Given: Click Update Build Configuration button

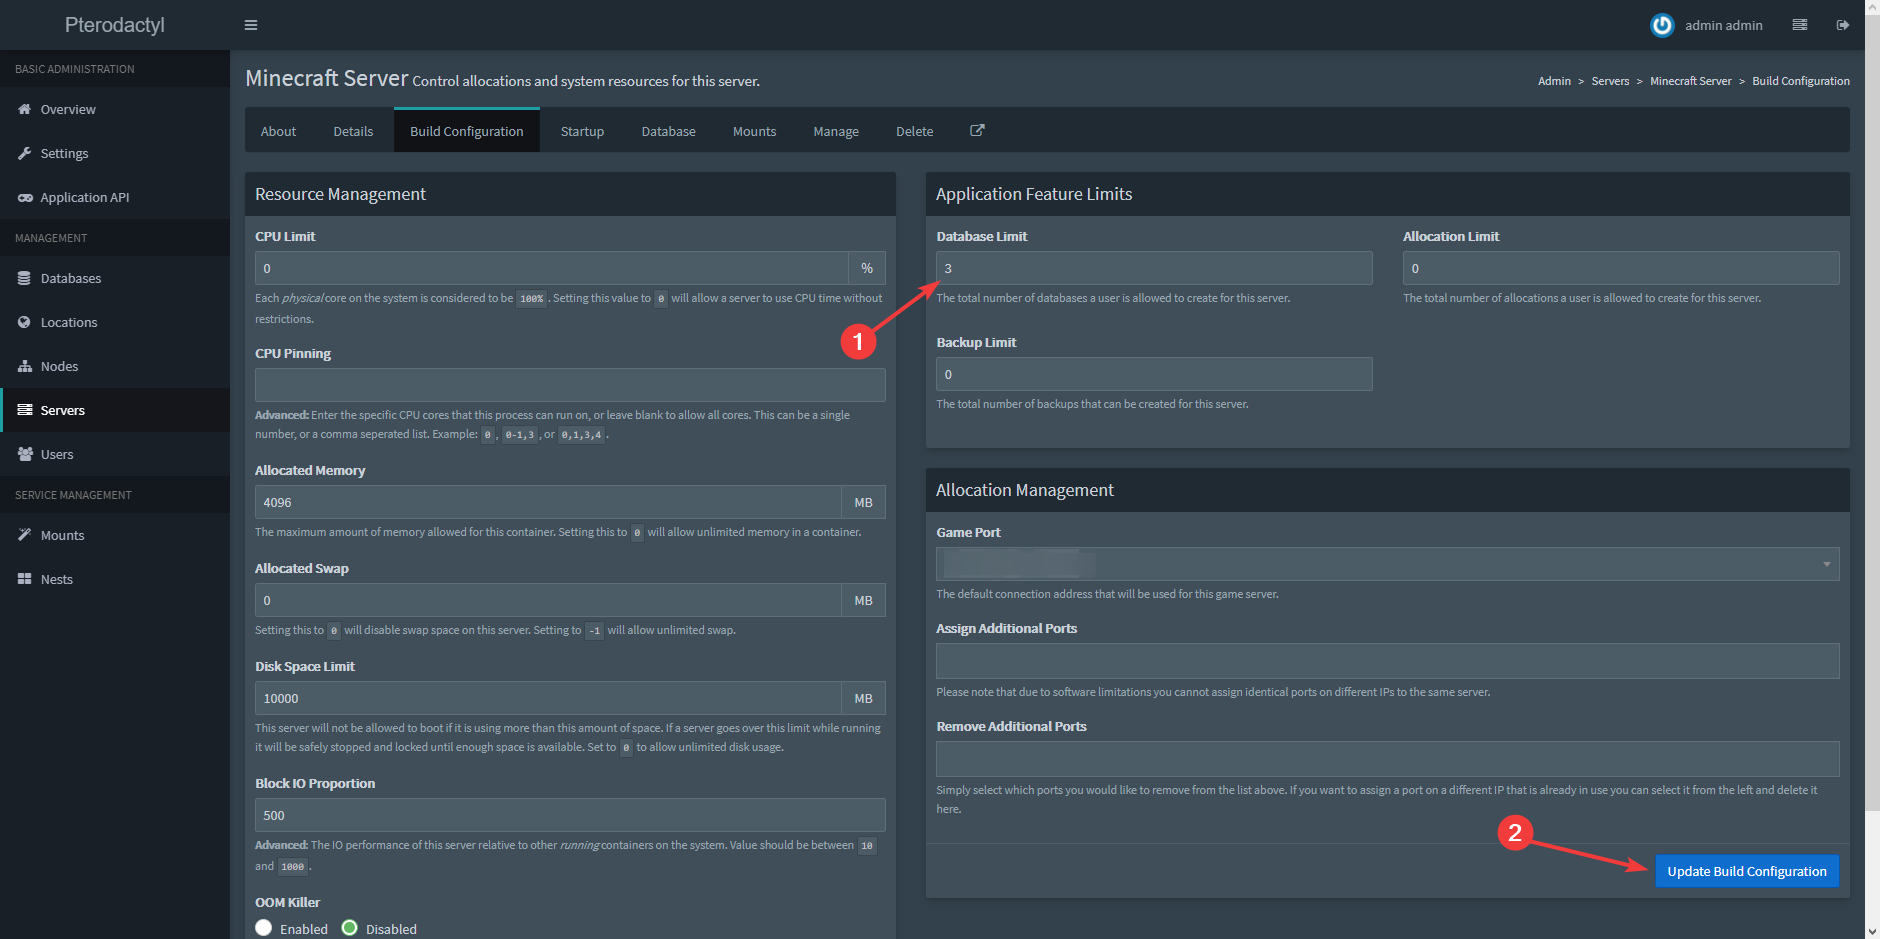Looking at the screenshot, I should click(1746, 871).
